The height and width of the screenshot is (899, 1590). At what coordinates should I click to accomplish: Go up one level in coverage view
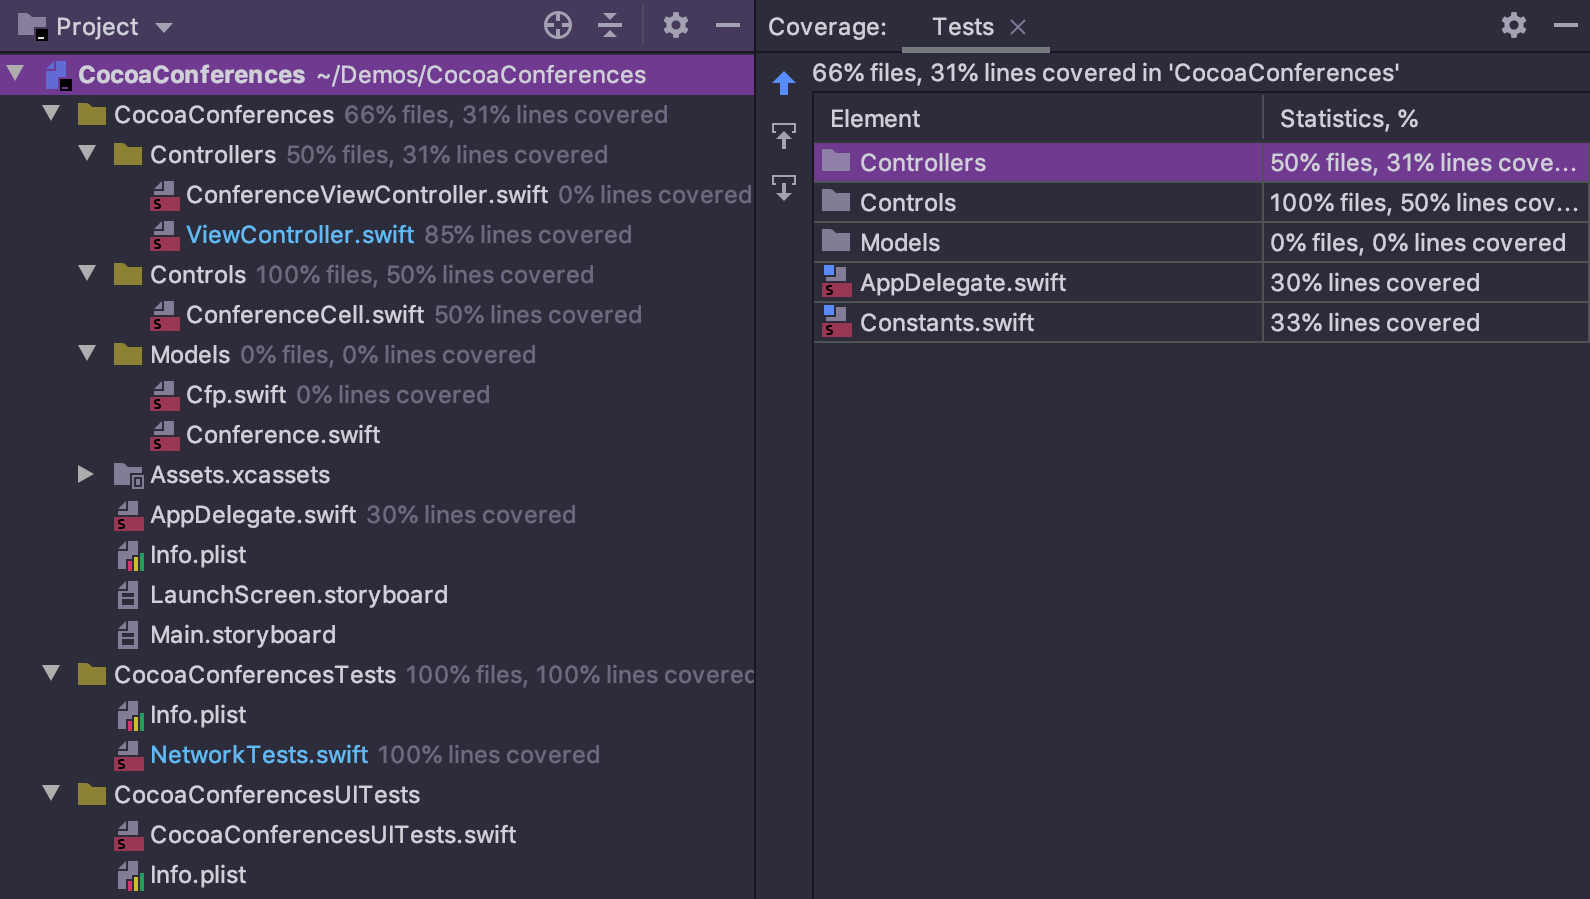[x=784, y=83]
